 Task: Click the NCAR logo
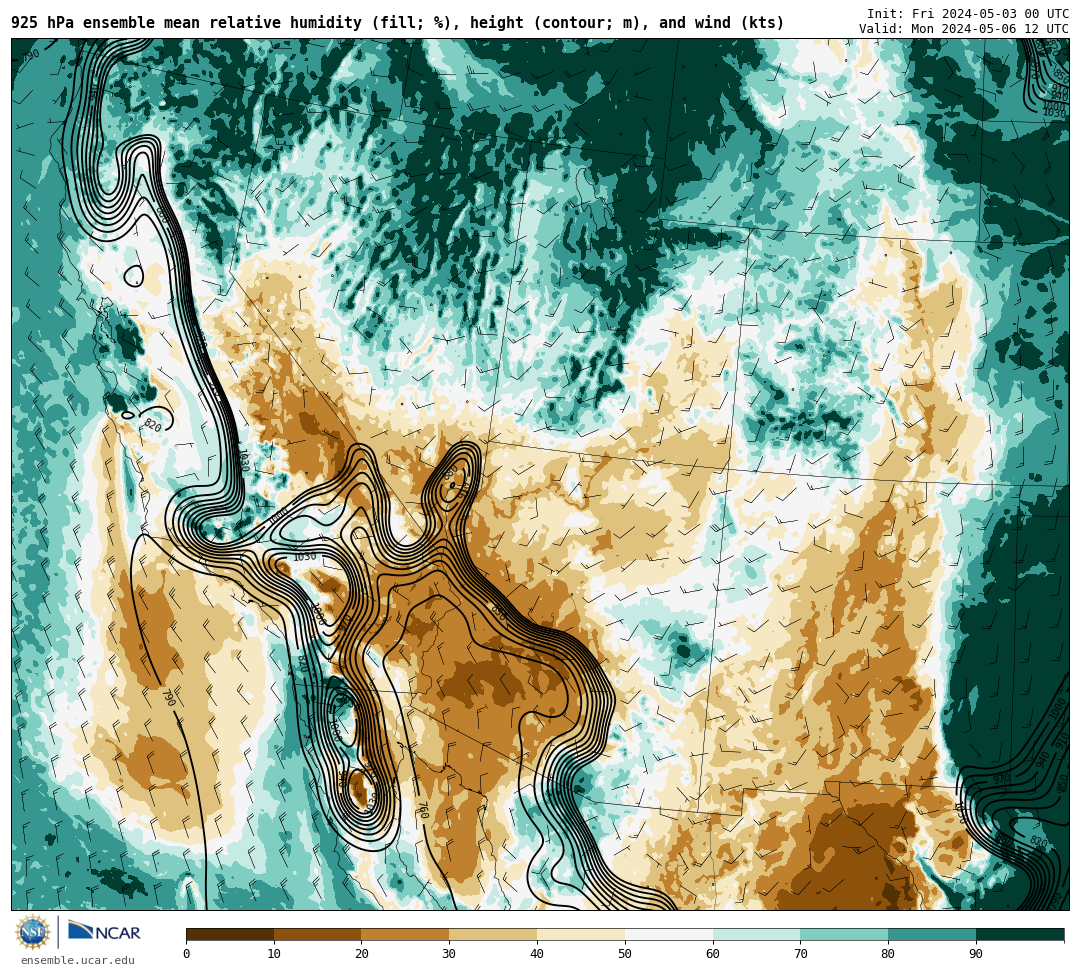click(105, 932)
